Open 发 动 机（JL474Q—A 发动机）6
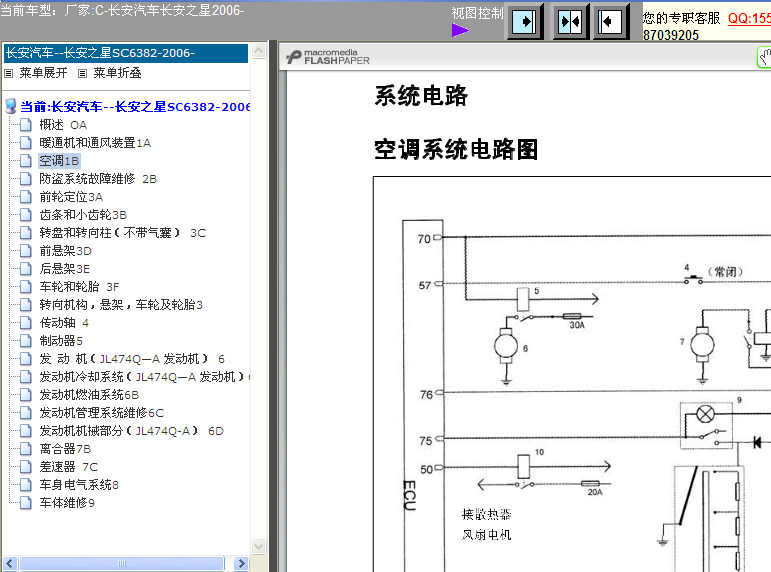This screenshot has width=771, height=572. 132,359
